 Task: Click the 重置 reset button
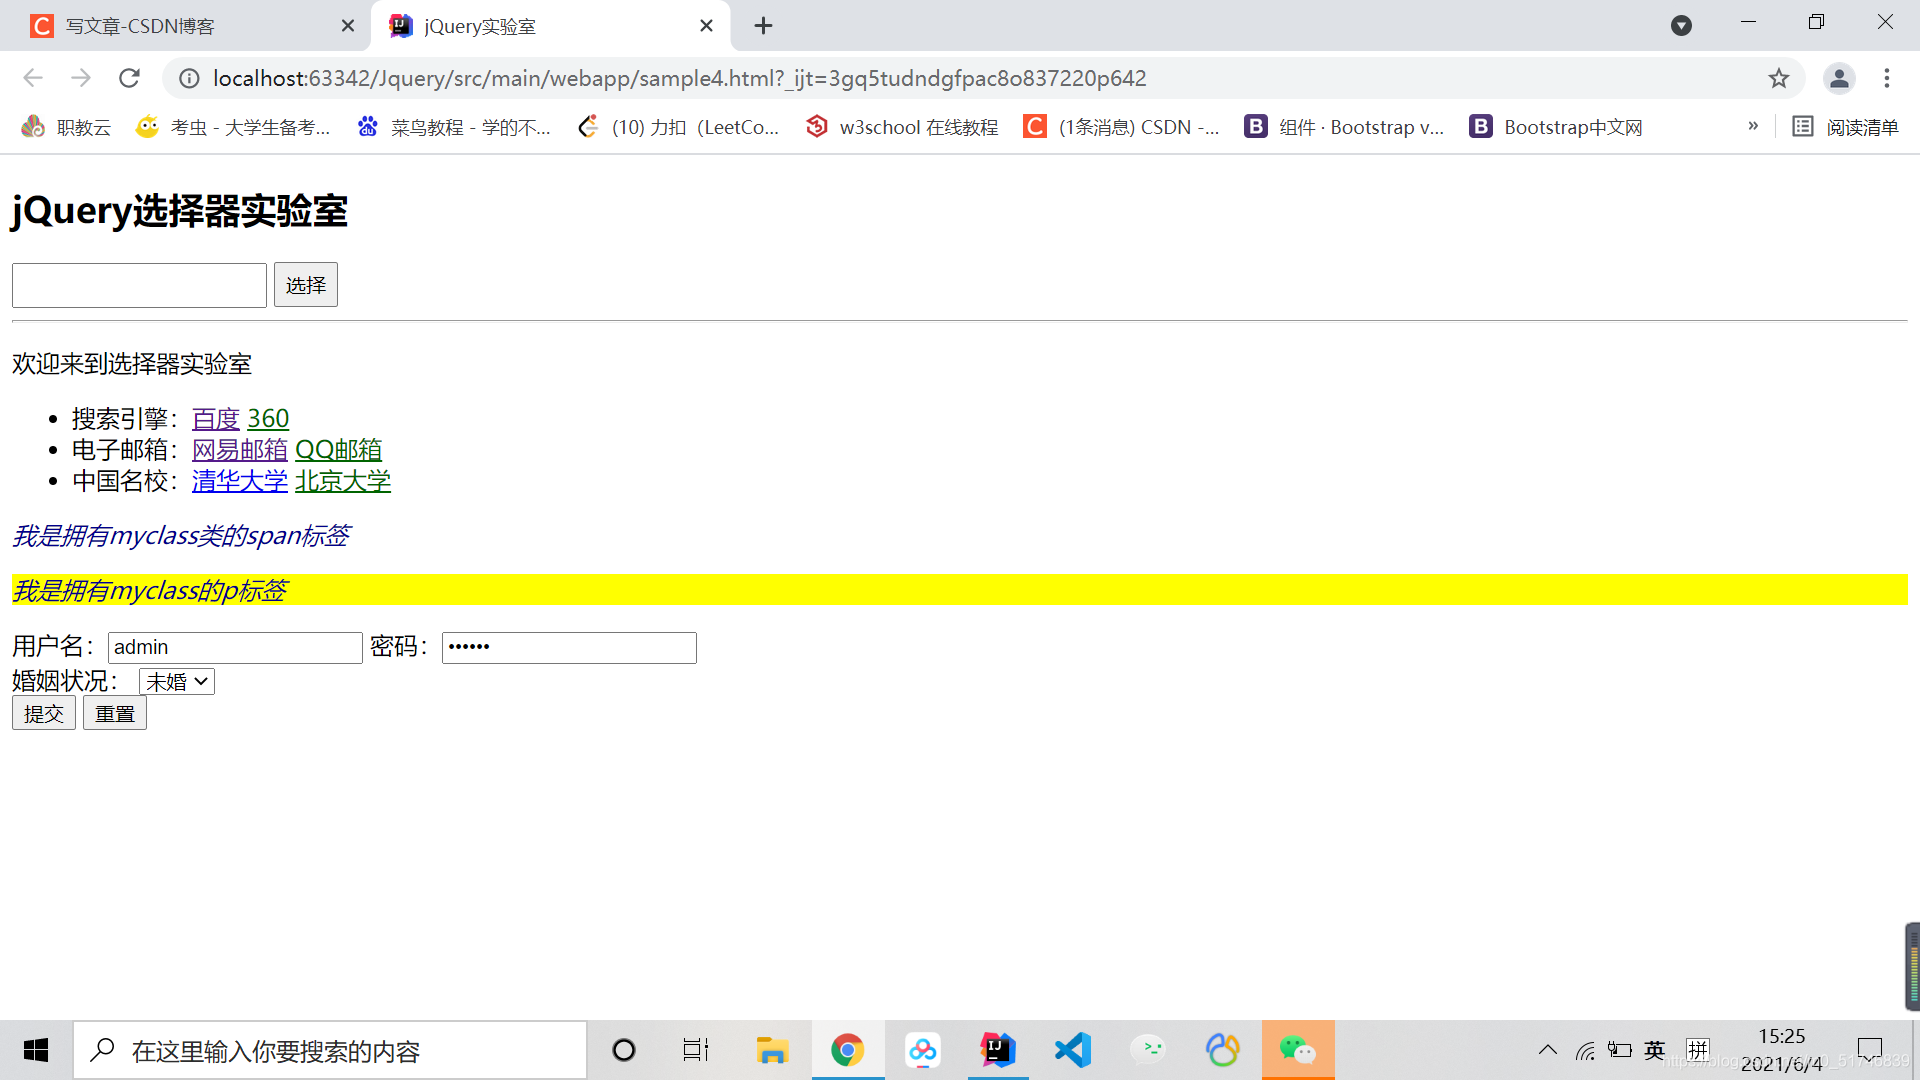115,714
